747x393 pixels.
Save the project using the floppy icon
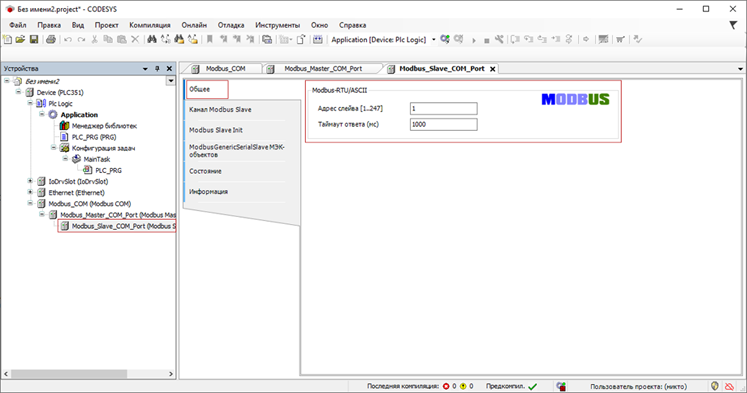point(34,40)
